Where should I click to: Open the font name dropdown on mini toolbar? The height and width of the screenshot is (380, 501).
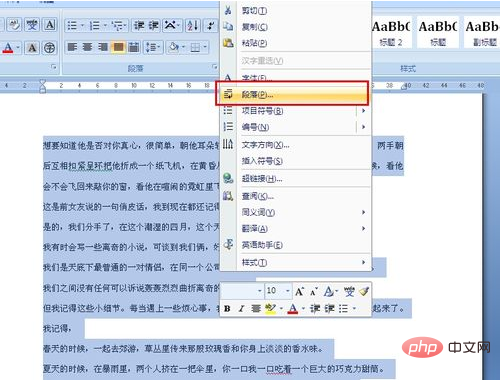coord(260,291)
